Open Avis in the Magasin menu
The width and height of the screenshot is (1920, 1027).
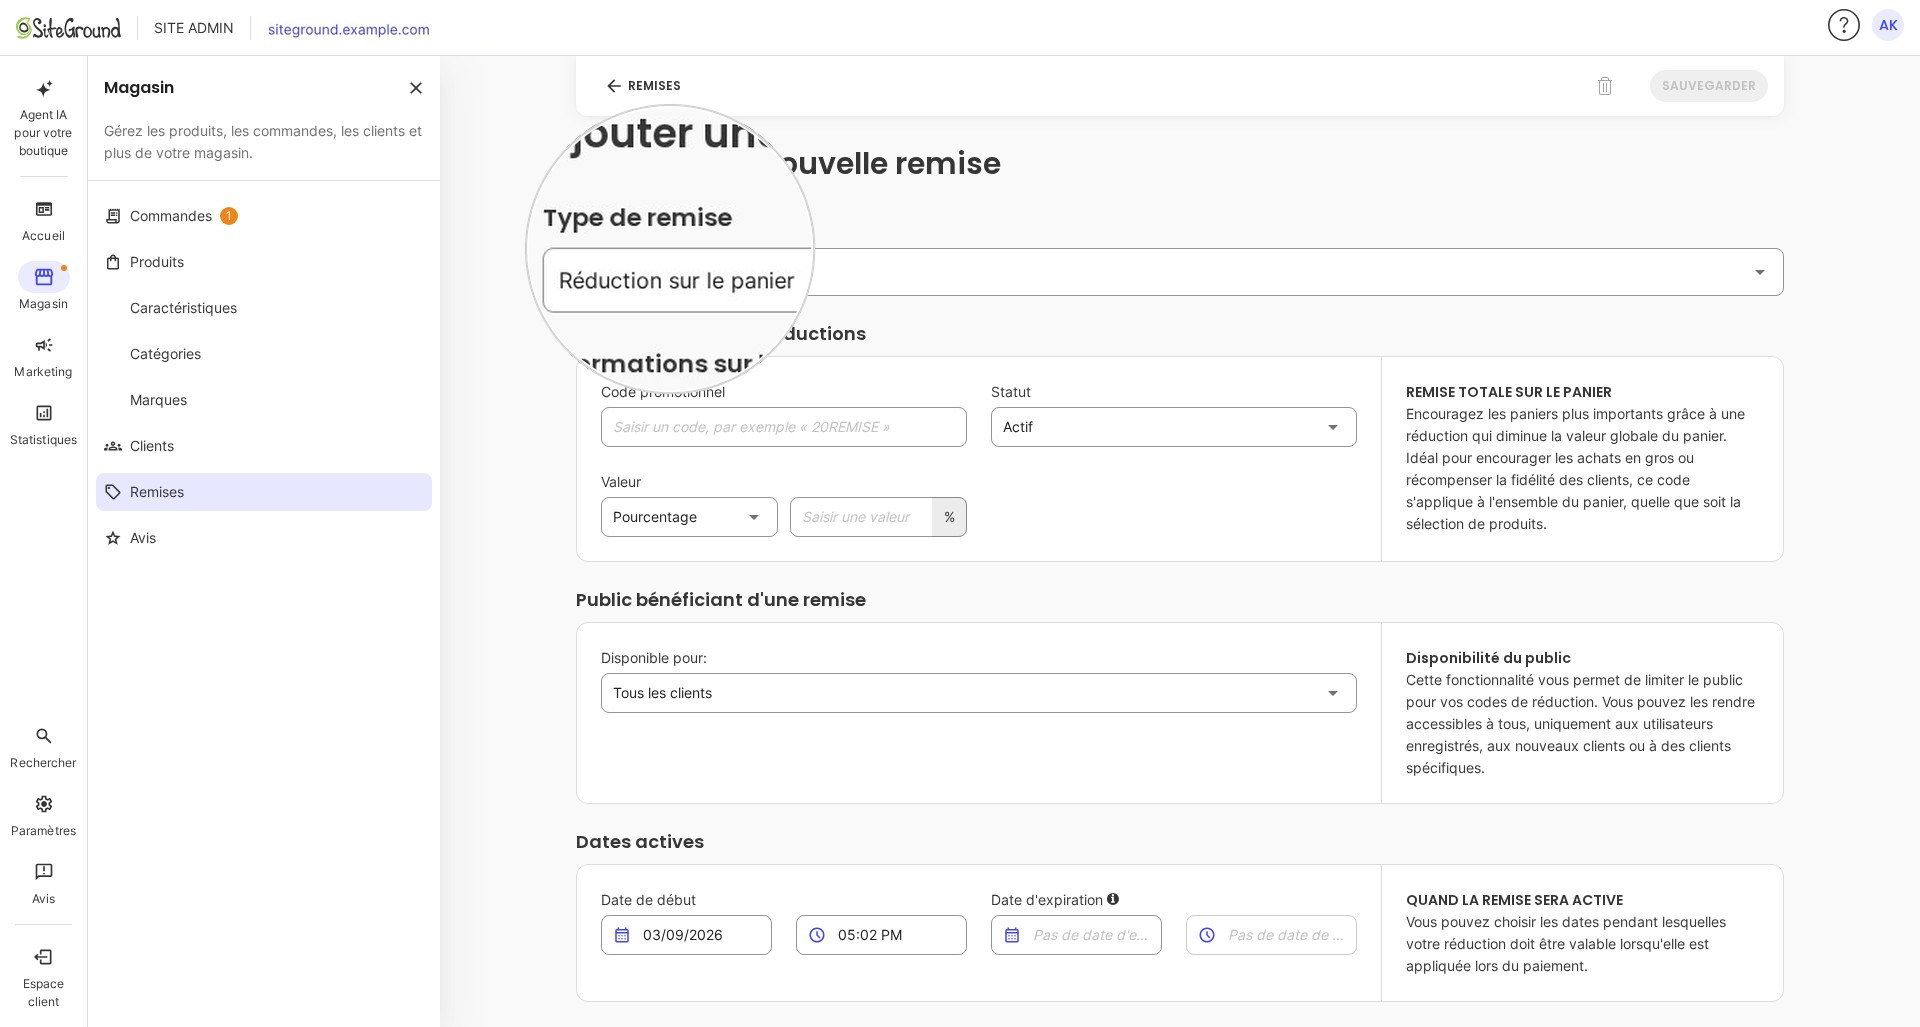pyautogui.click(x=264, y=538)
